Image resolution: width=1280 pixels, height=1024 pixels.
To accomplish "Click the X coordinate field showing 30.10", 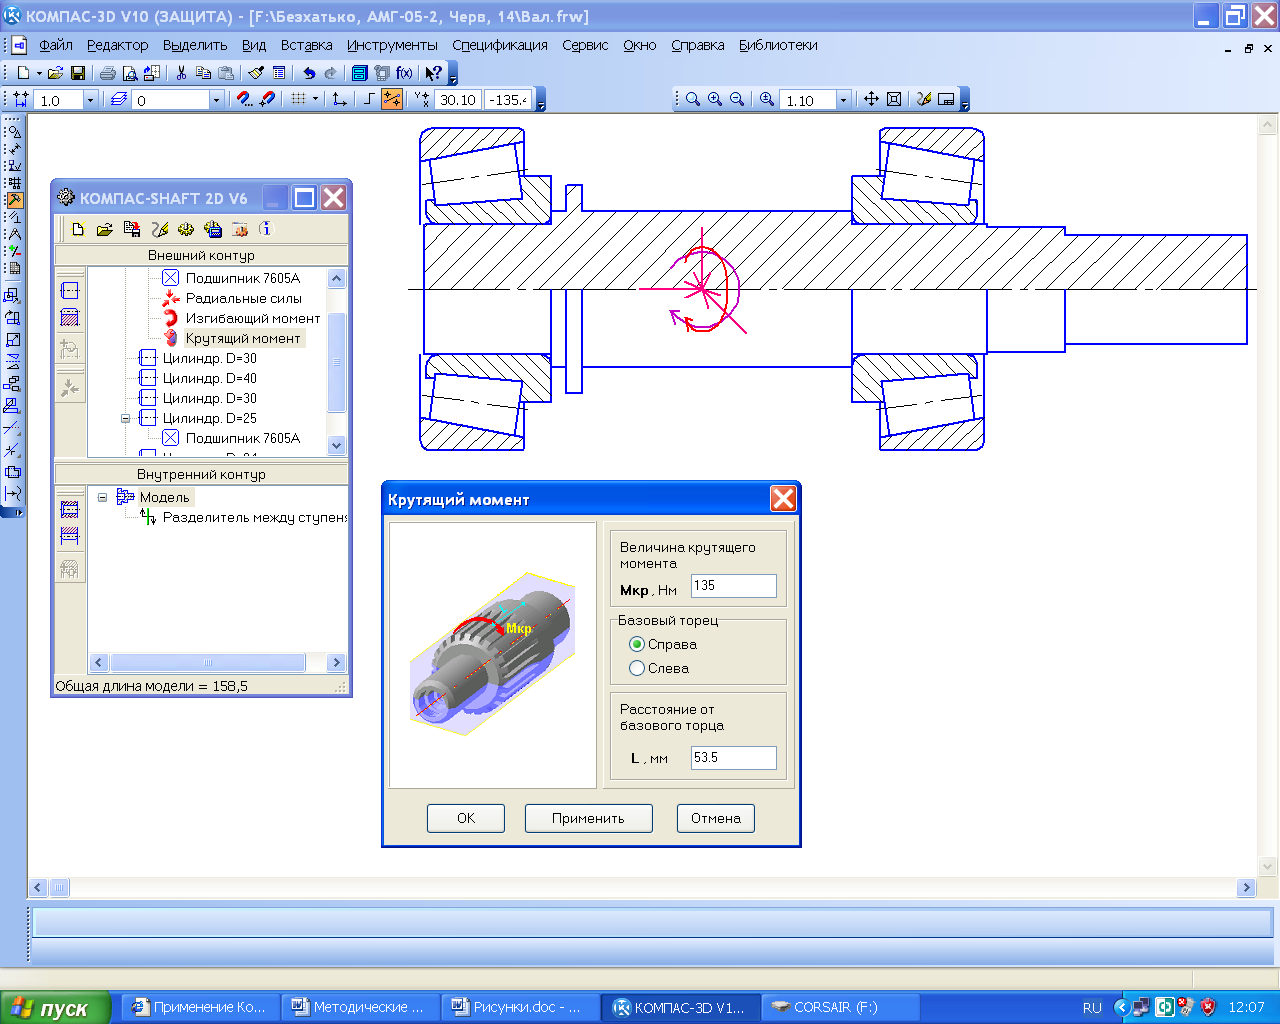I will click(457, 100).
